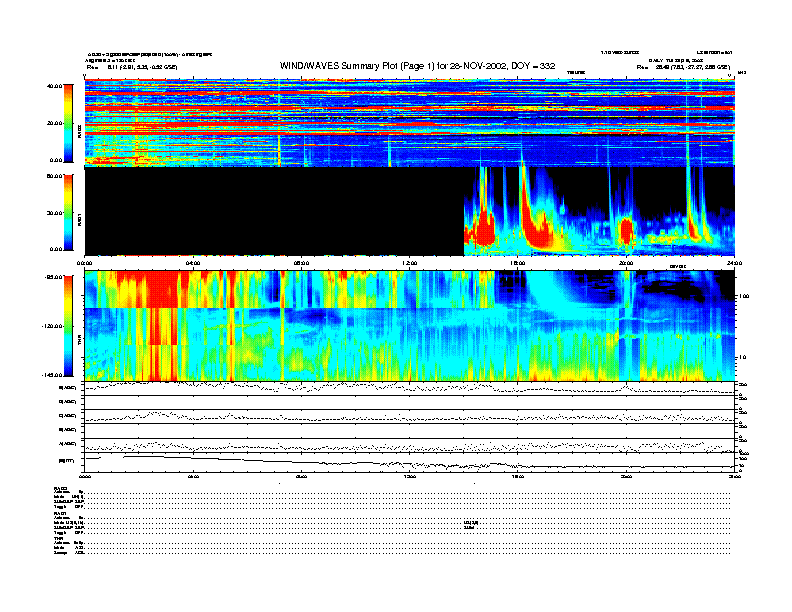Click the 20.00 label on RAD2 scale
The height and width of the screenshot is (612, 792).
click(55, 123)
